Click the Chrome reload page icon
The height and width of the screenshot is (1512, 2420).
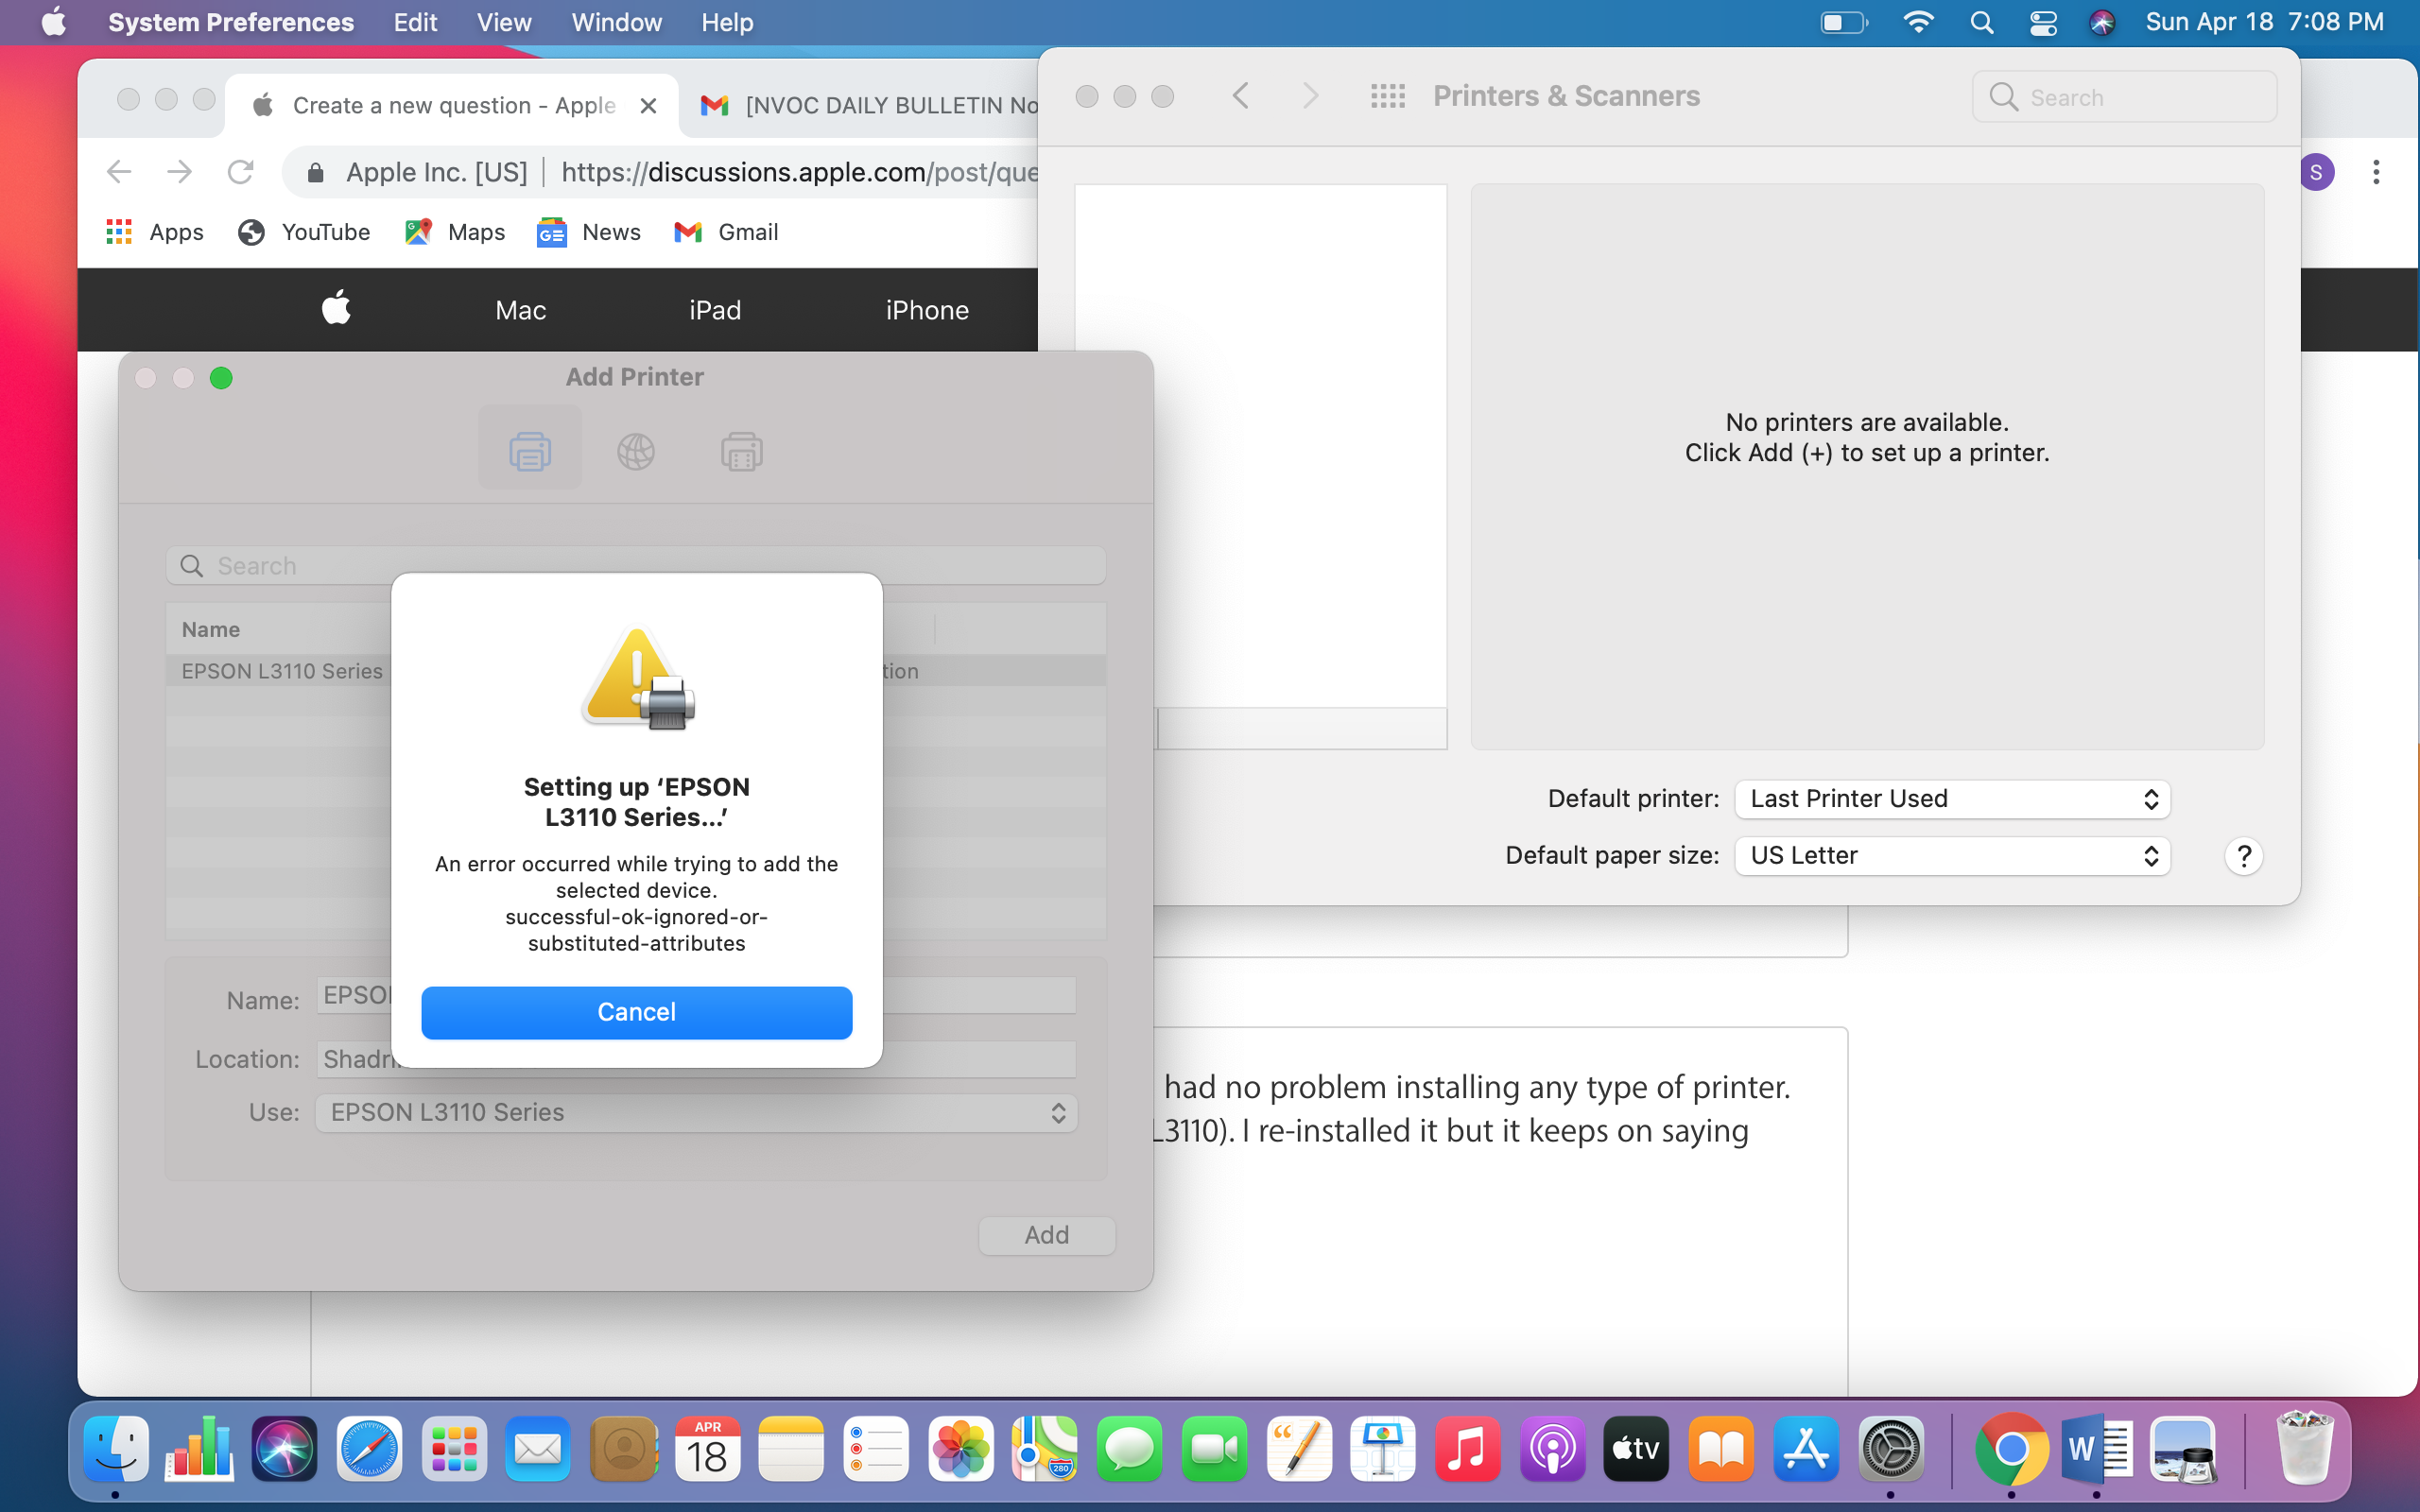240,172
